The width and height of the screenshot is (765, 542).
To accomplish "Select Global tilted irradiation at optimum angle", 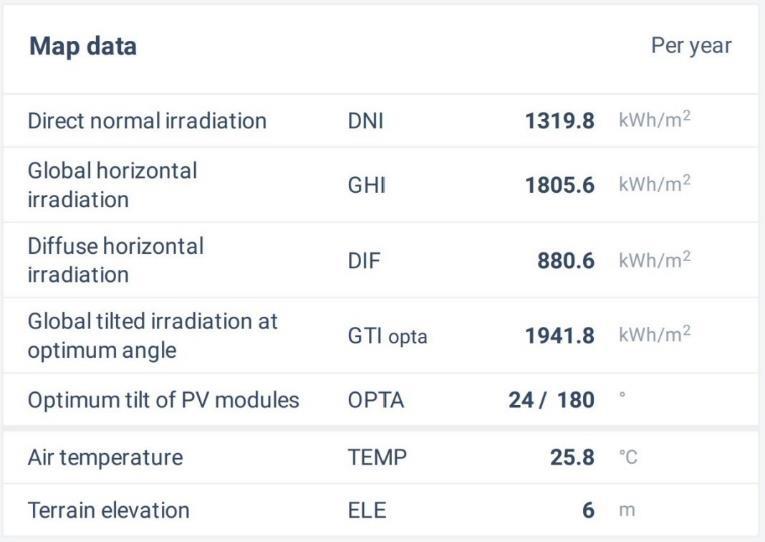I will click(x=152, y=336).
